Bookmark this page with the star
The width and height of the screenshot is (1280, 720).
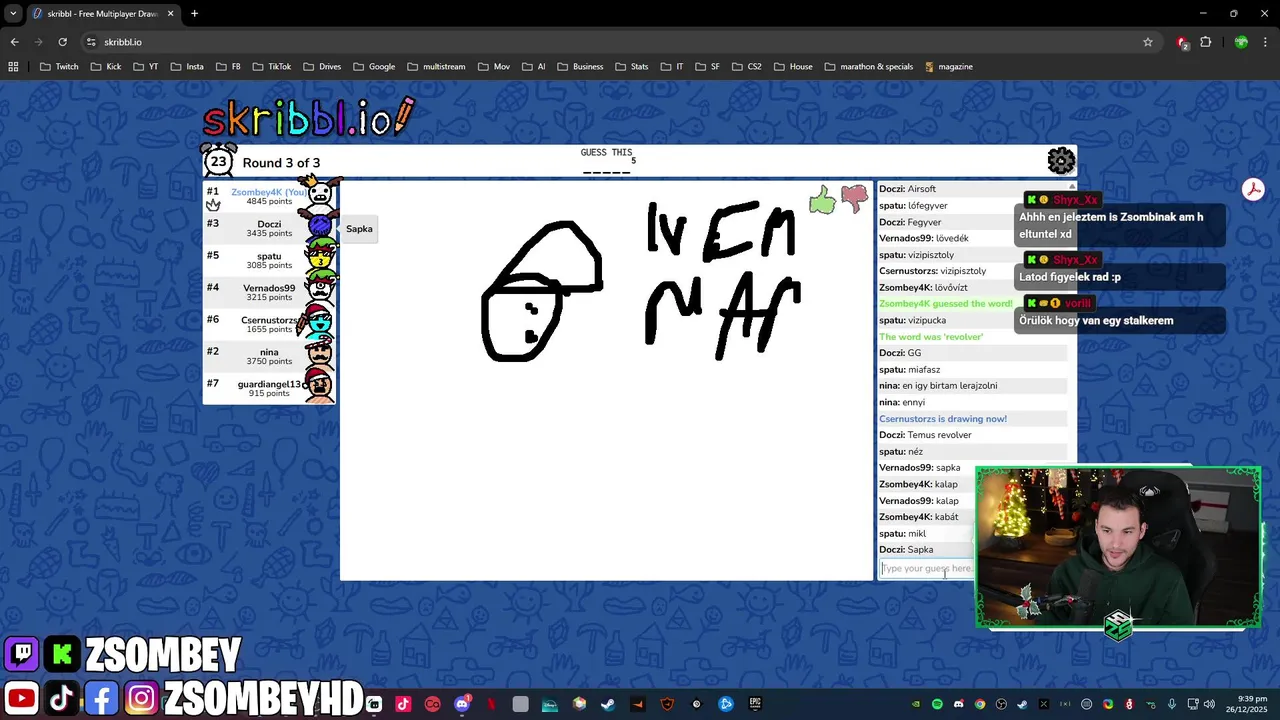tap(1148, 42)
